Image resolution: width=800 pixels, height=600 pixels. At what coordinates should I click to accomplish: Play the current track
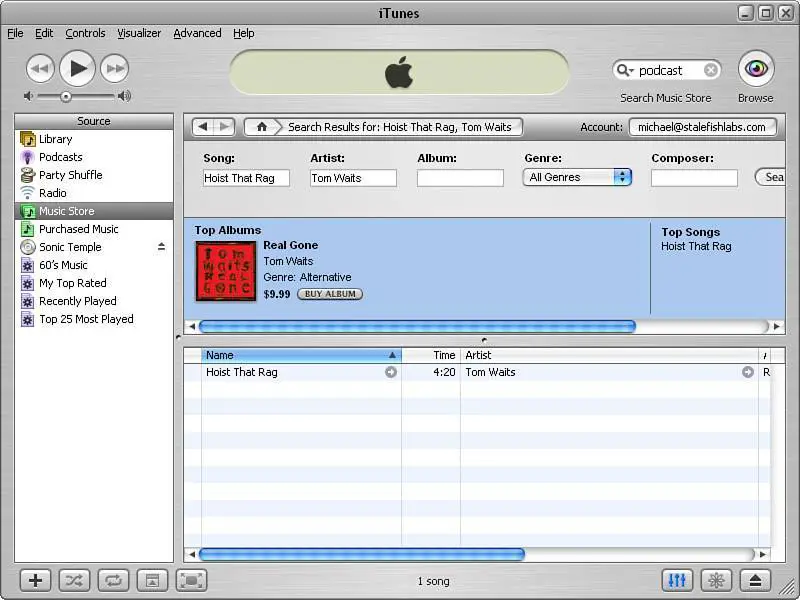[78, 68]
